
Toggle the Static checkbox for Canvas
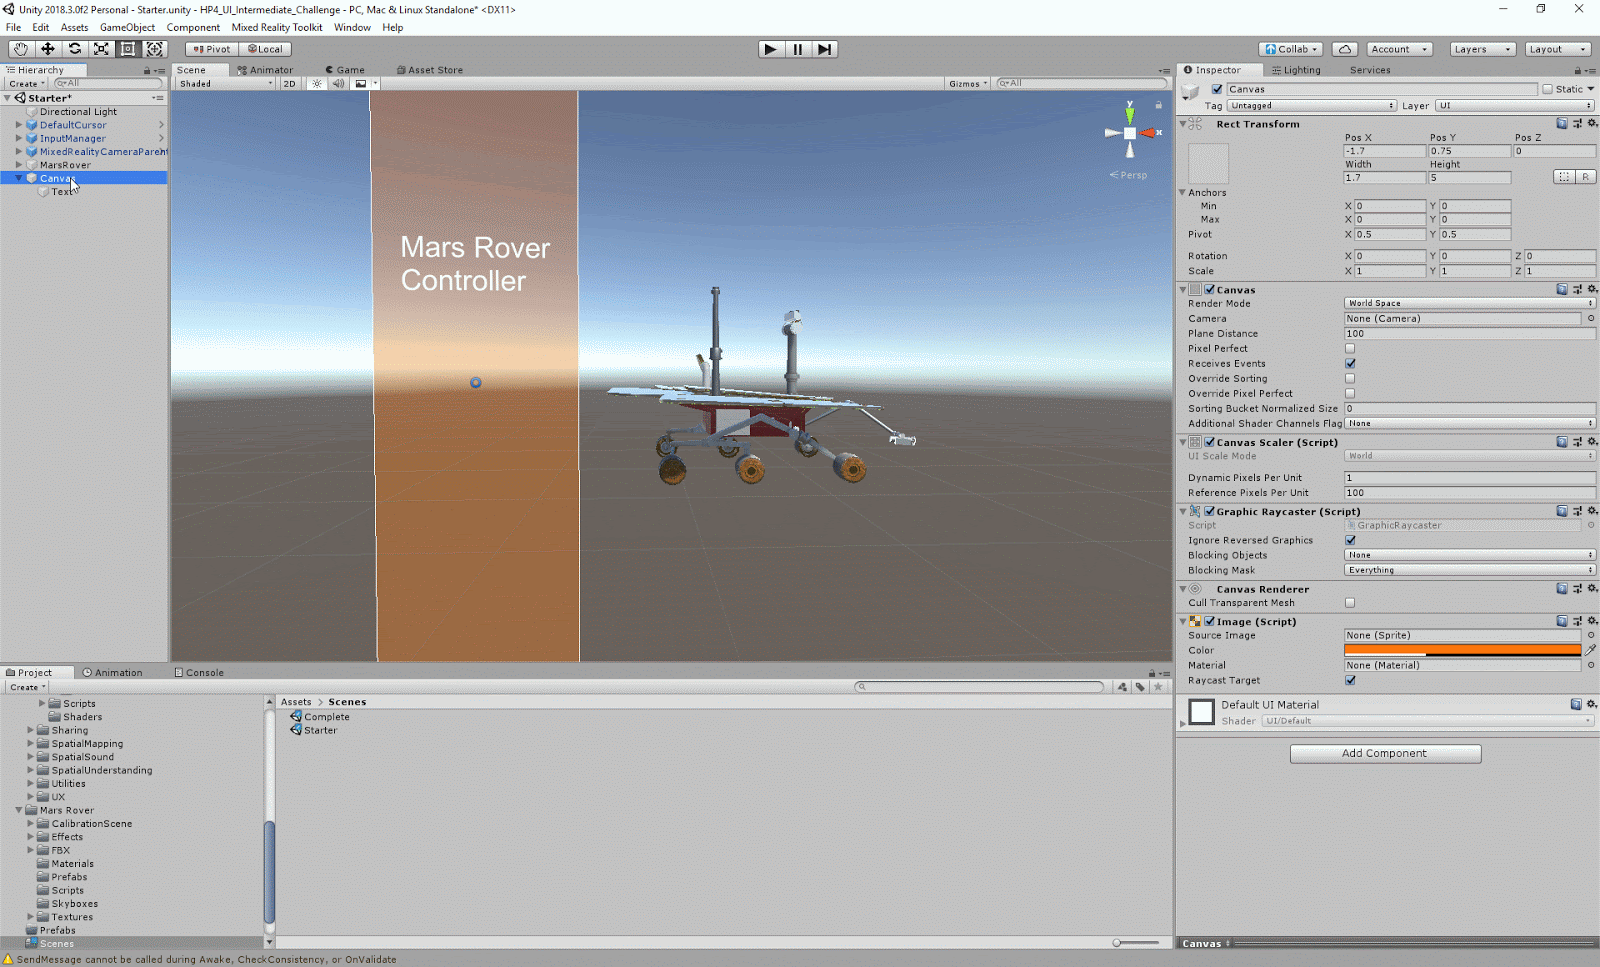coord(1547,89)
